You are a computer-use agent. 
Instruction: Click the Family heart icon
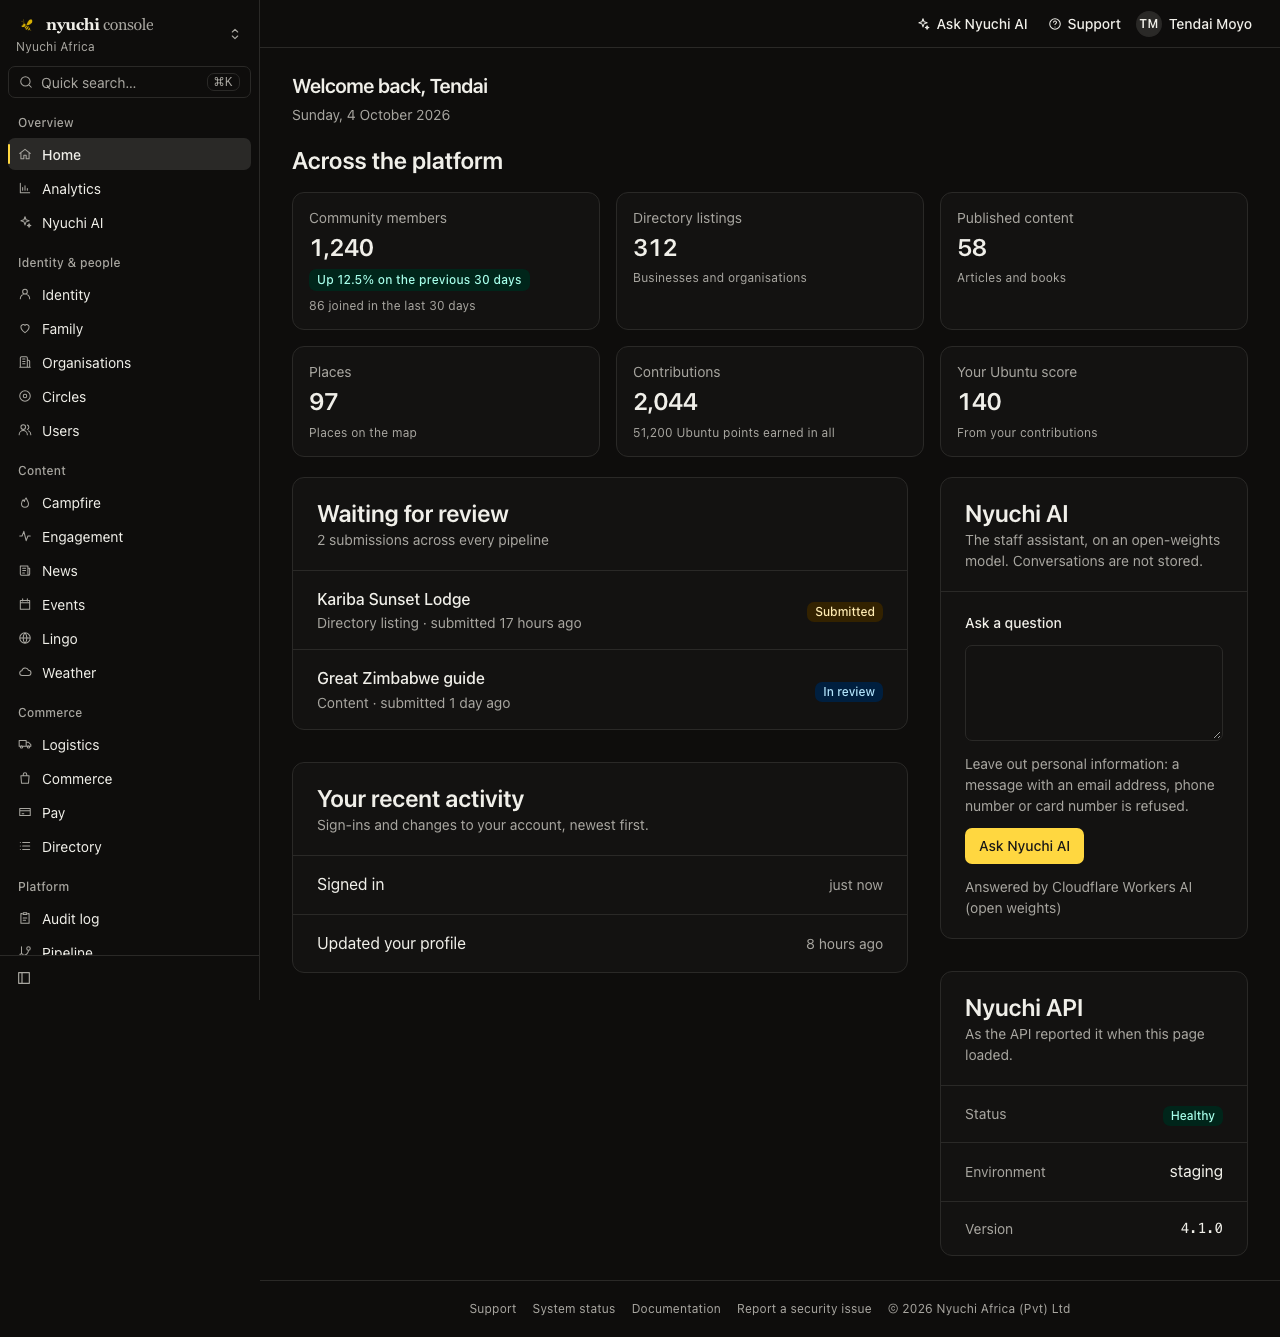click(25, 329)
